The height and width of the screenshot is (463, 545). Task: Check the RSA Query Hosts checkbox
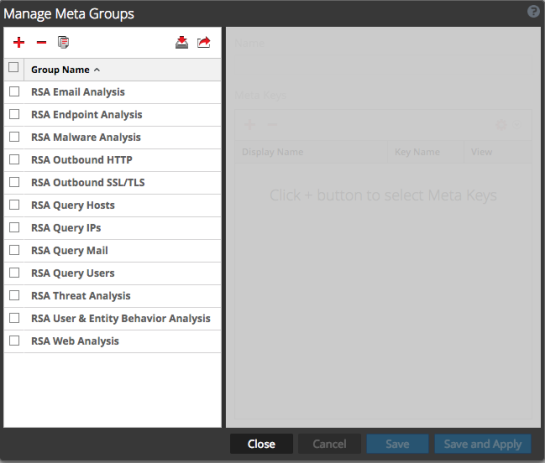click(x=14, y=205)
